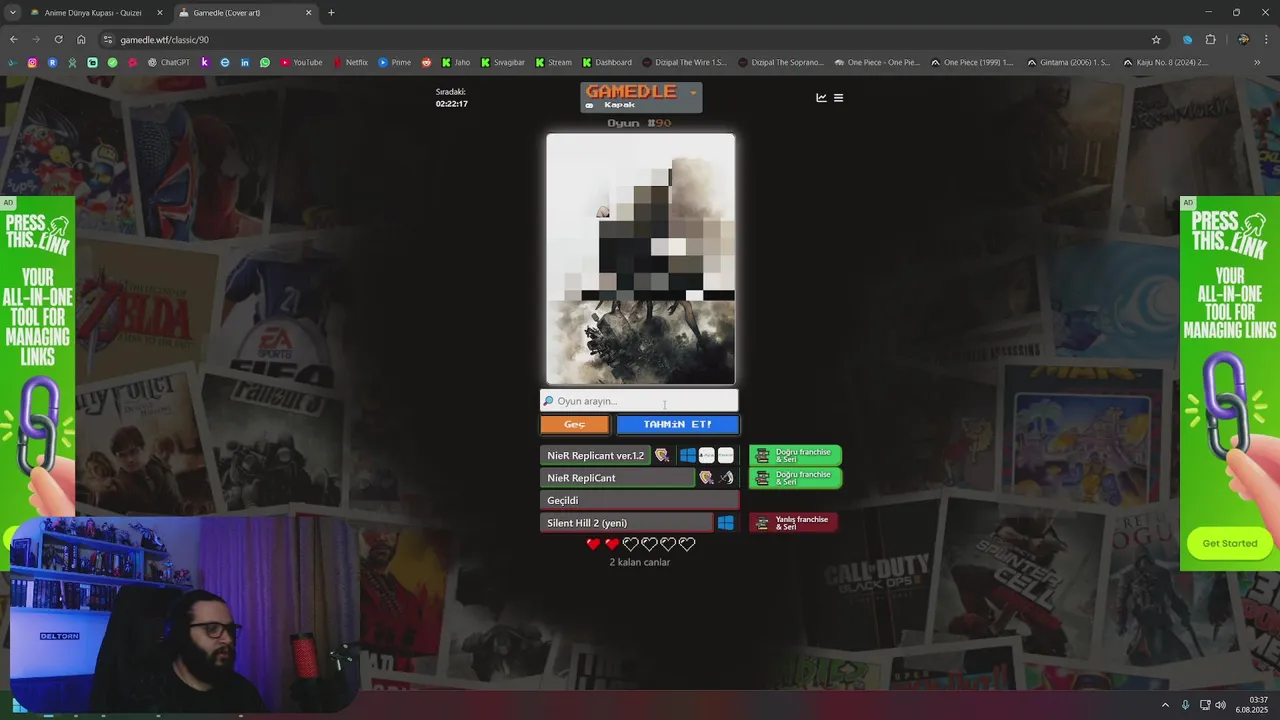1280x720 pixels.
Task: Open Chrome three-dot menu
Action: pyautogui.click(x=1266, y=39)
